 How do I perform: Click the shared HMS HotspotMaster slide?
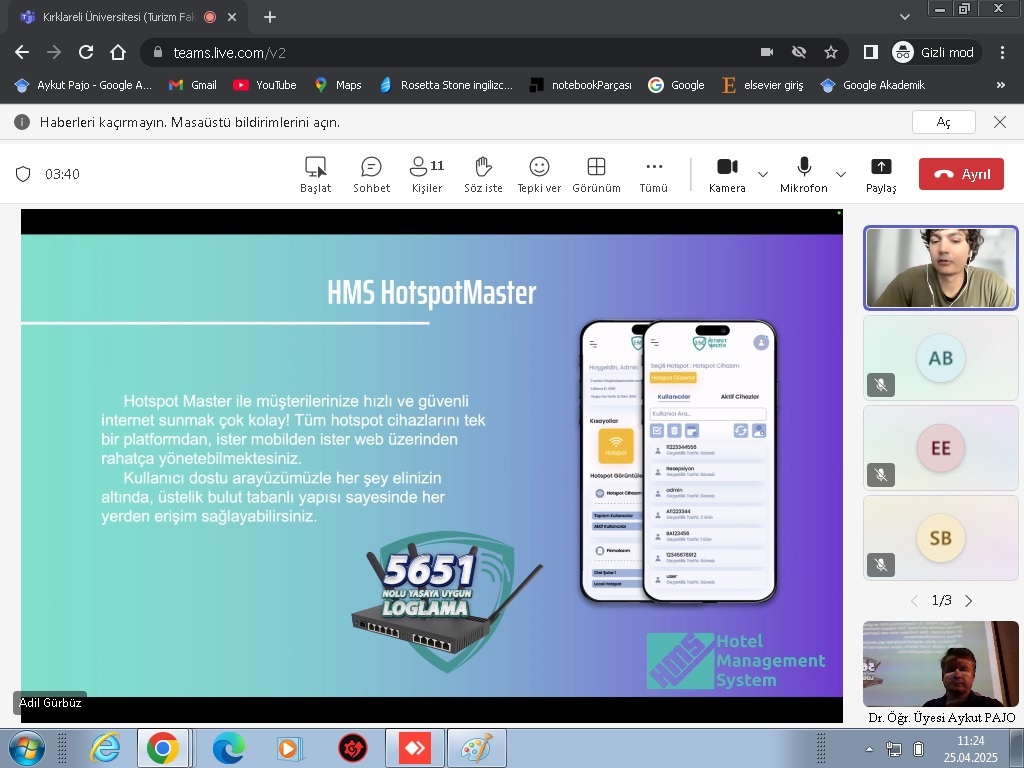coord(432,466)
